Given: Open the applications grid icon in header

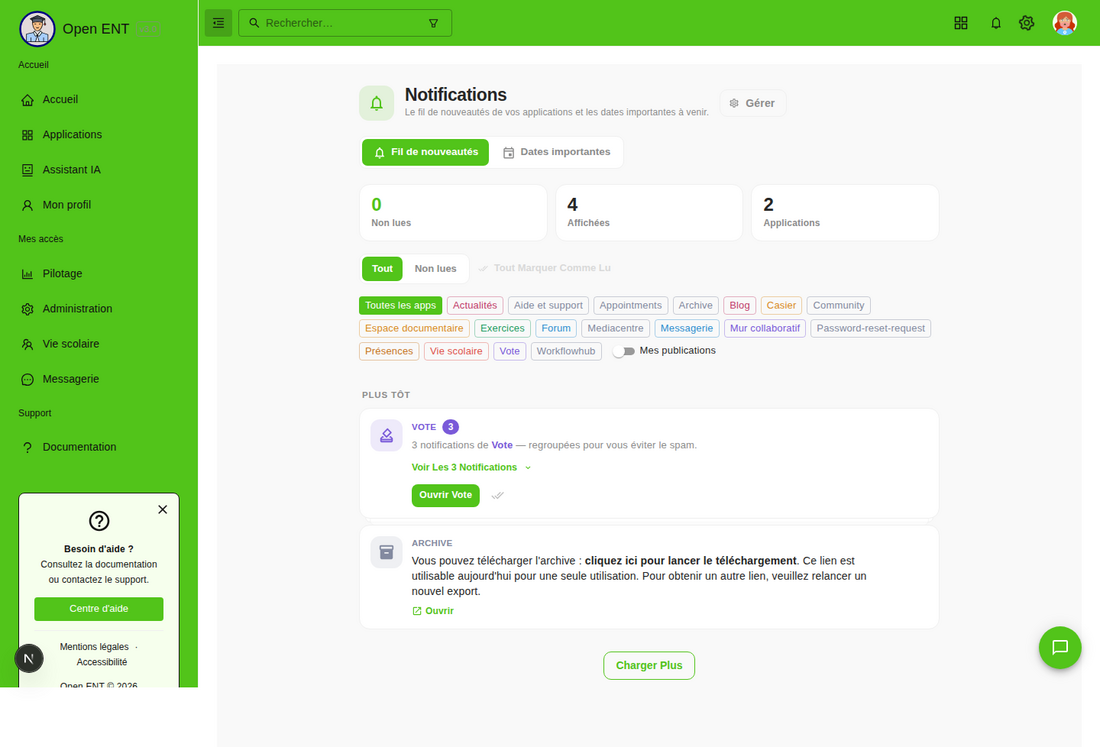Looking at the screenshot, I should [961, 23].
